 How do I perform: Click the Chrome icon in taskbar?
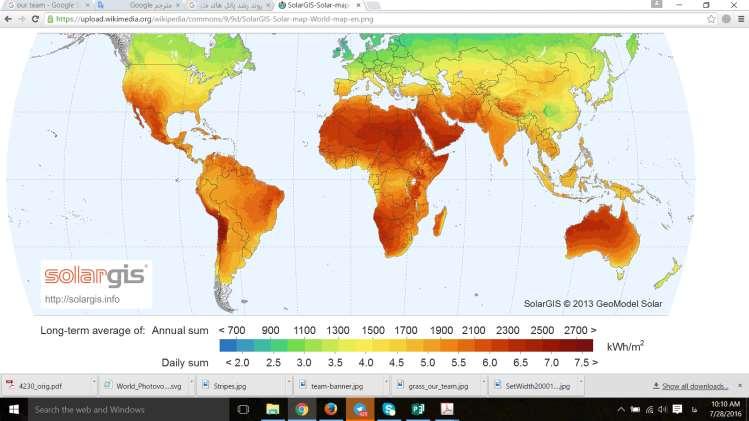[x=301, y=410]
